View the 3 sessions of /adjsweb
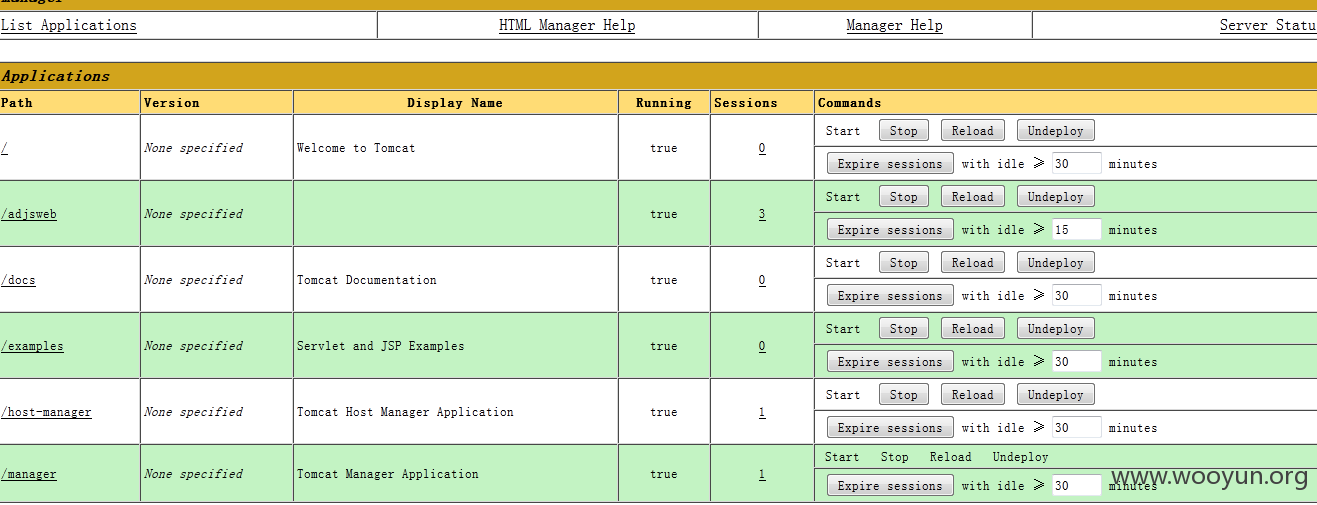This screenshot has width=1317, height=505. (762, 214)
